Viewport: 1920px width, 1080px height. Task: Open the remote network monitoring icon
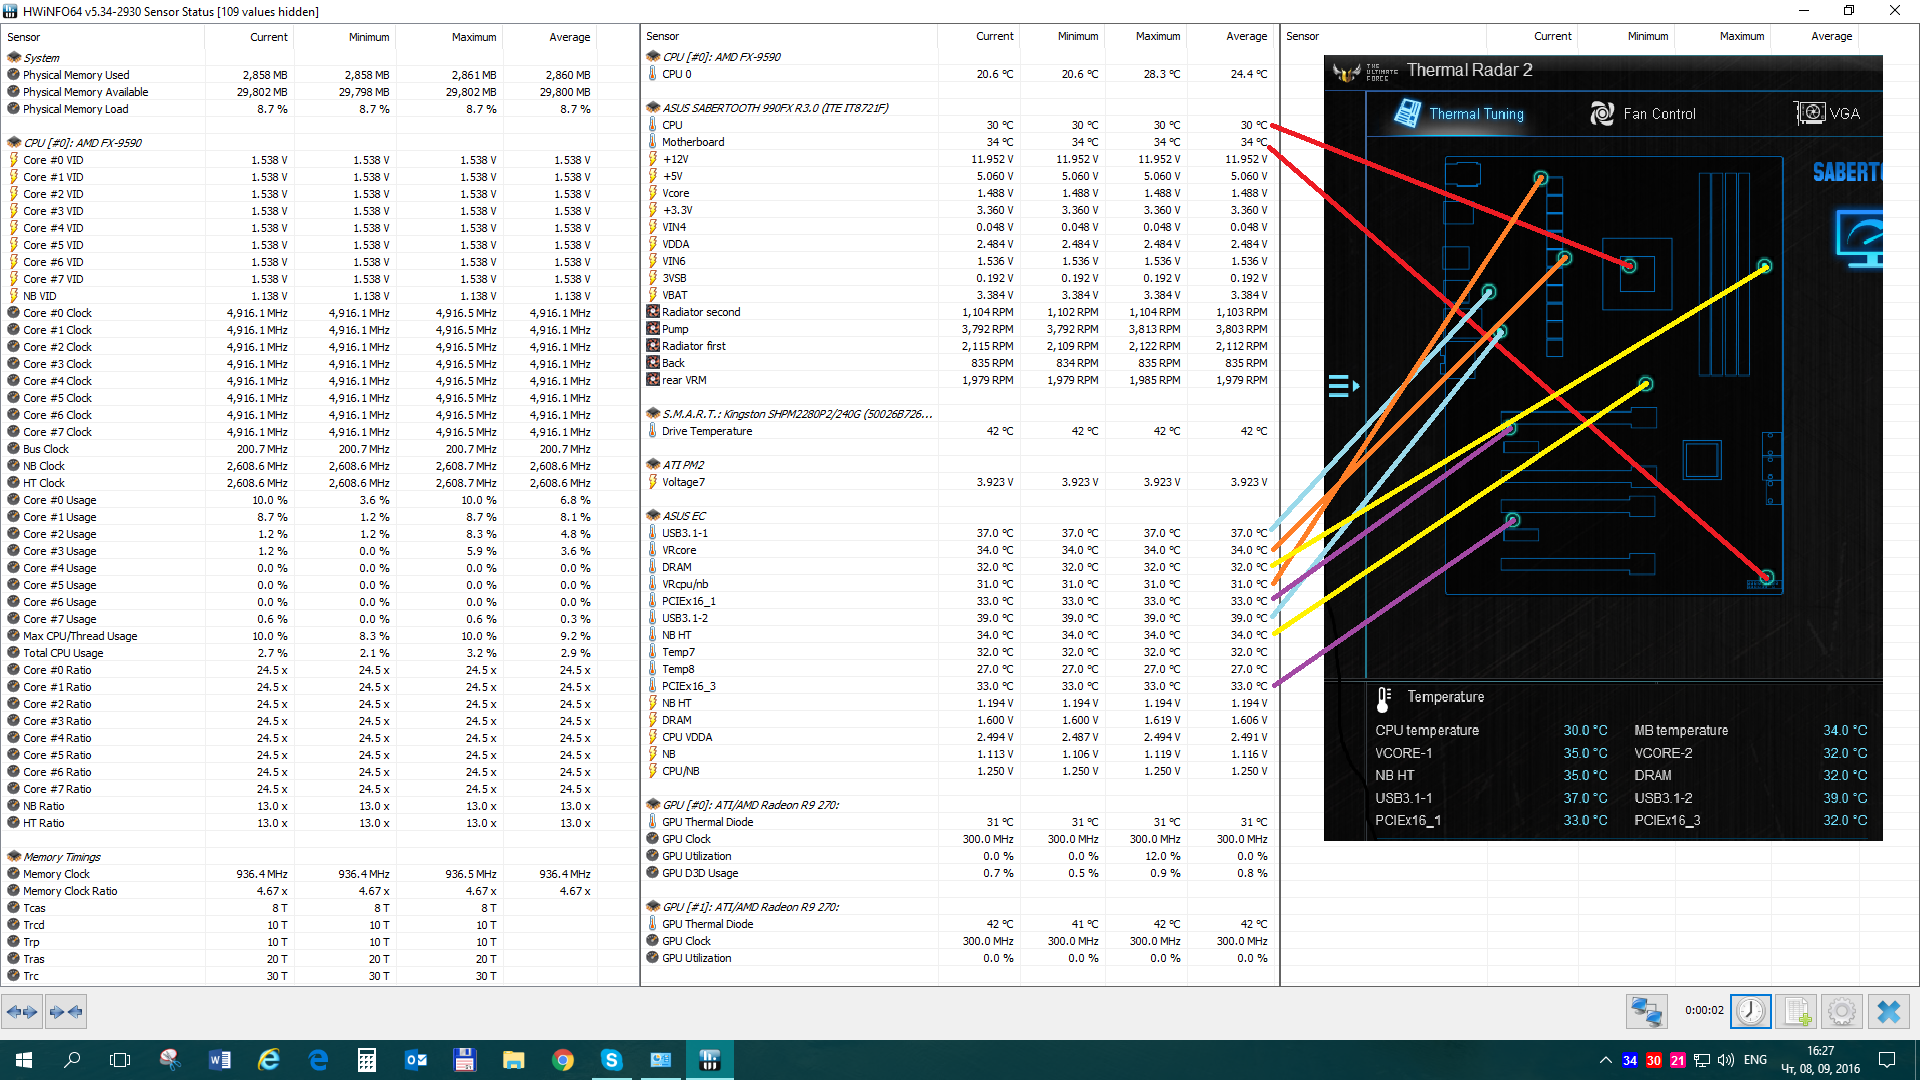(1646, 1012)
